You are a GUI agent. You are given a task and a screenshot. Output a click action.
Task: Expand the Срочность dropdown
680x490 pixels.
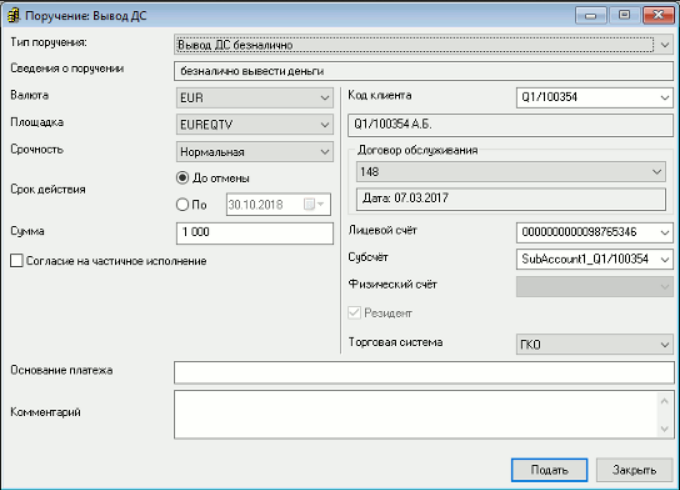[324, 152]
